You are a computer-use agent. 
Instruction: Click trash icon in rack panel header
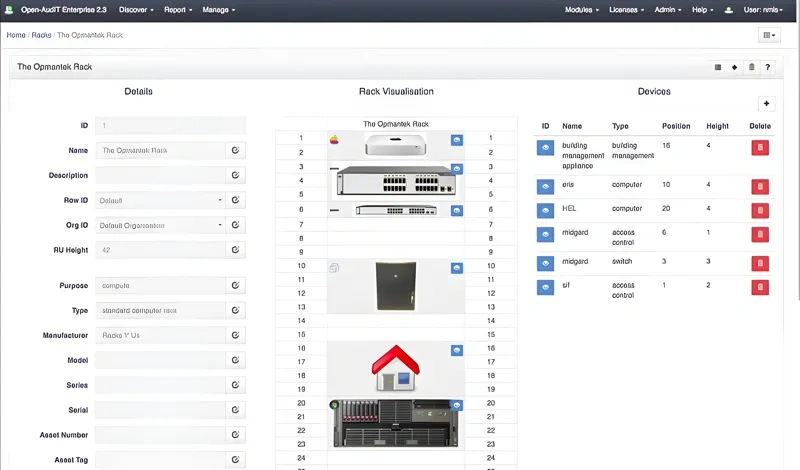pos(752,67)
